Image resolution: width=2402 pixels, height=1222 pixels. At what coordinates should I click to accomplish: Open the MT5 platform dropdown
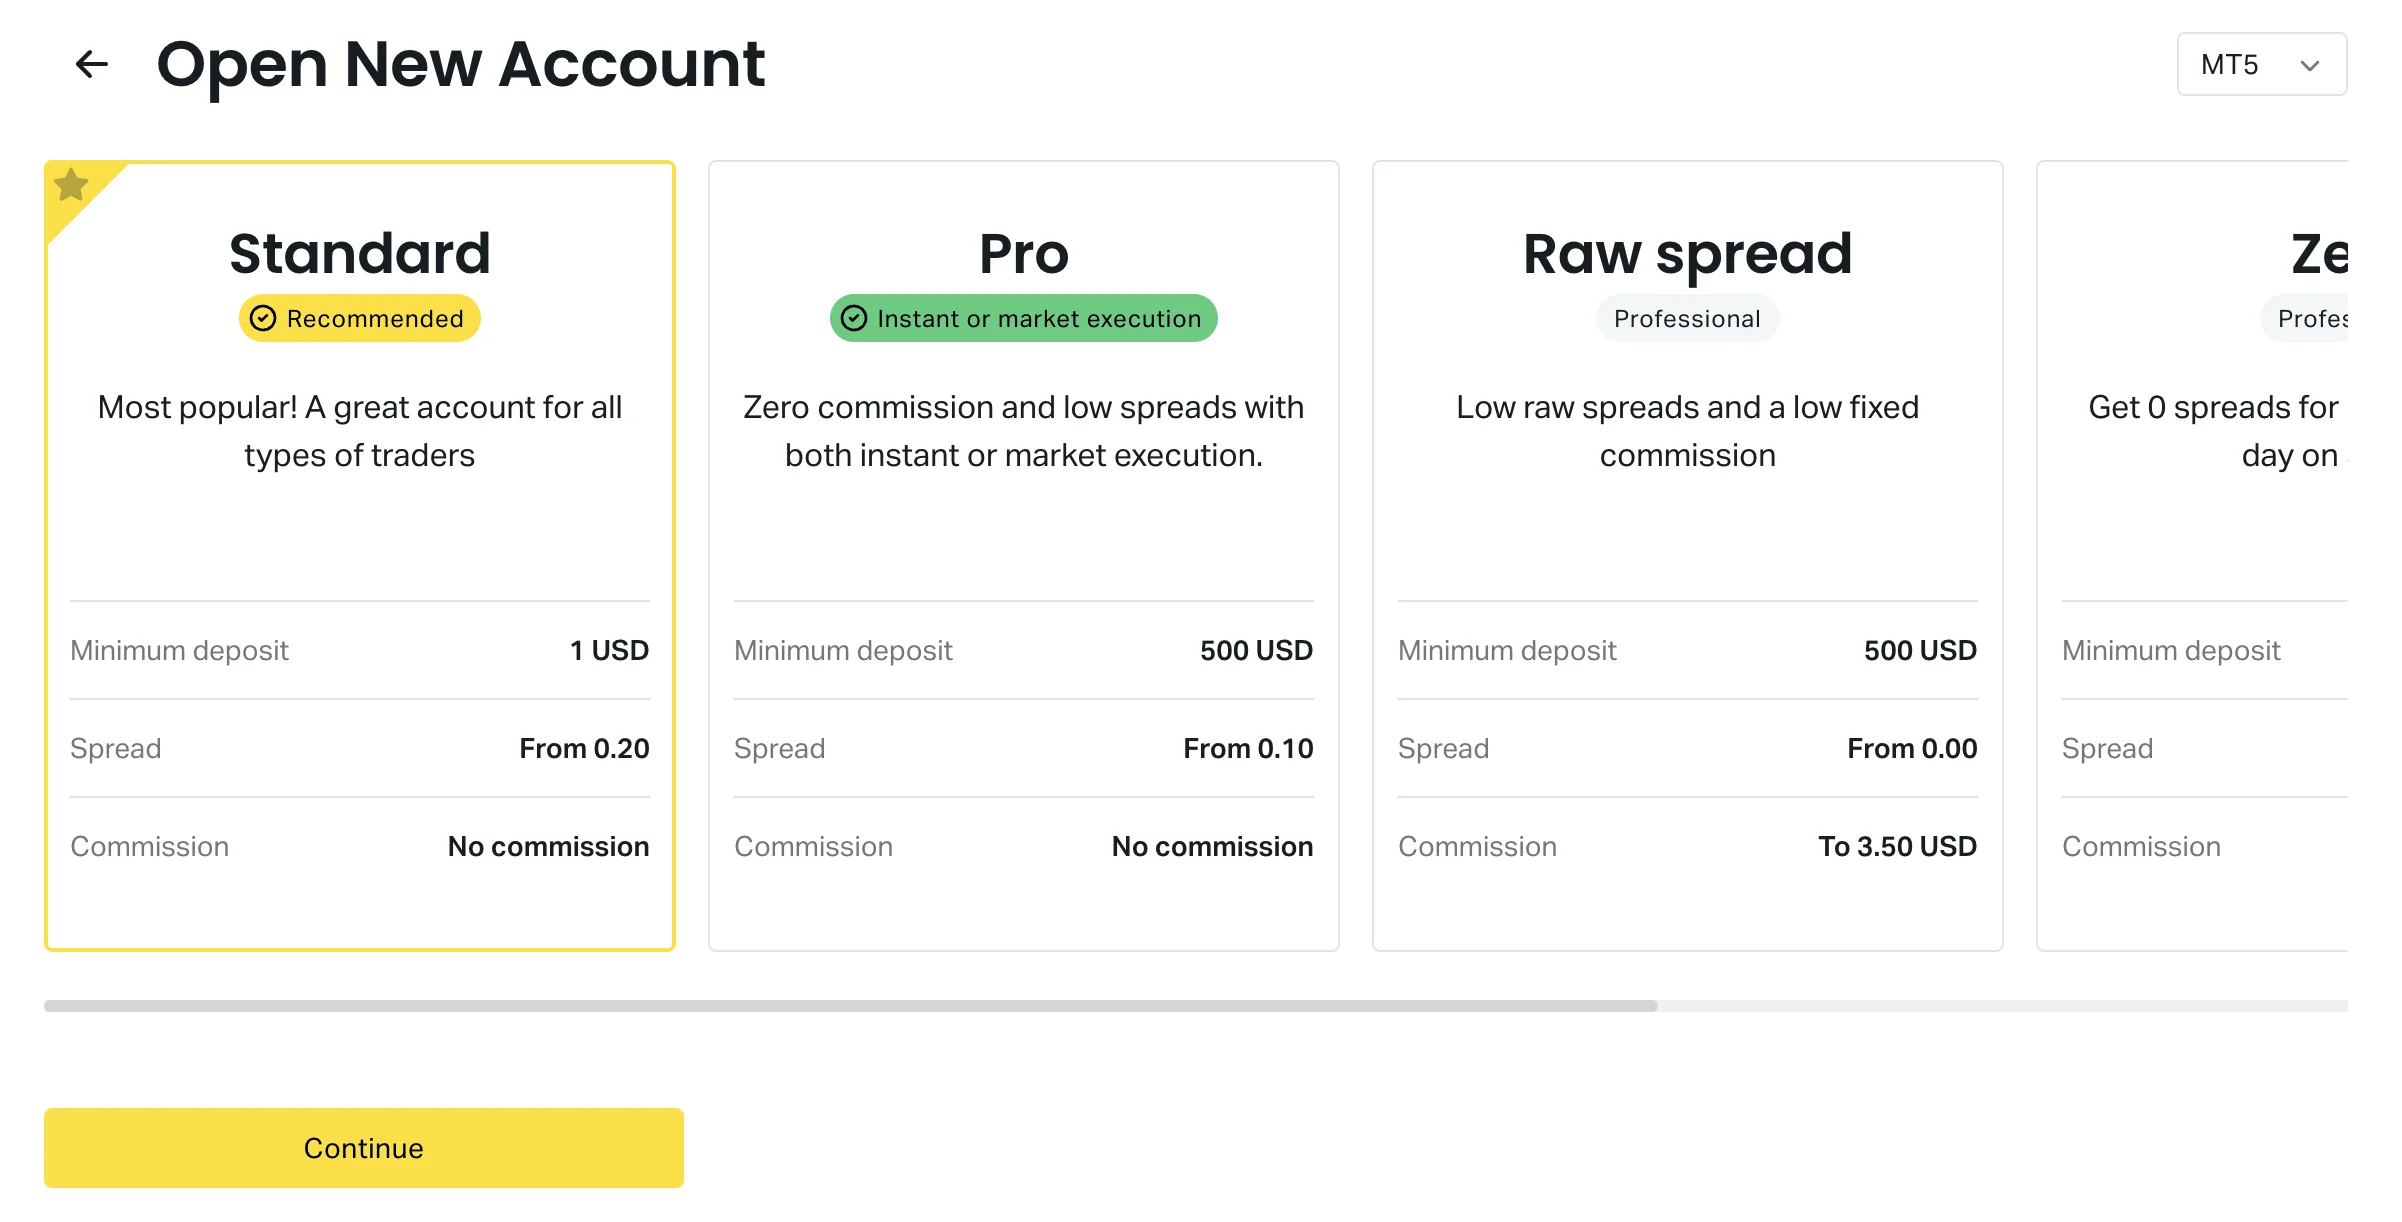pos(2261,64)
